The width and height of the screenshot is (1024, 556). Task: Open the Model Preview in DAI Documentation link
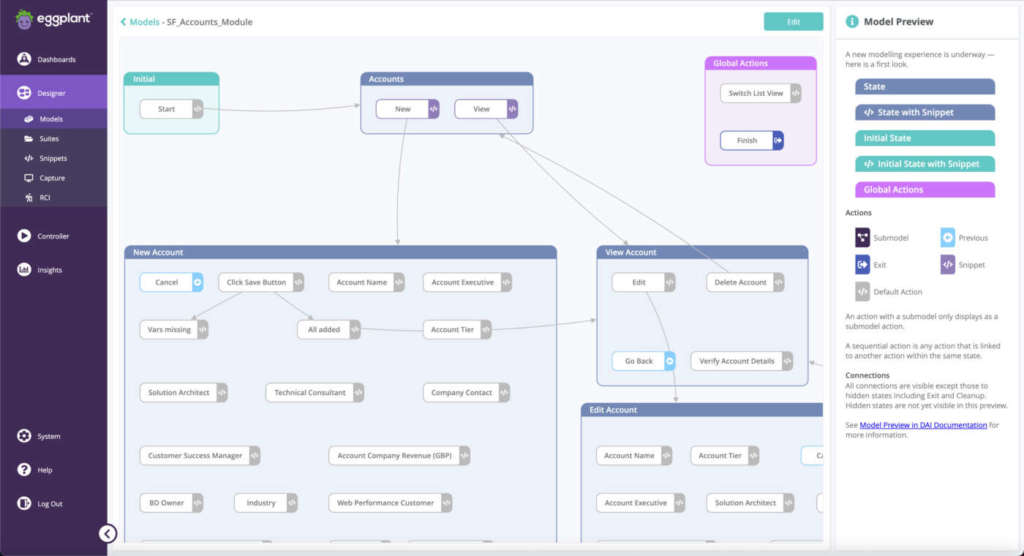pyautogui.click(x=923, y=425)
